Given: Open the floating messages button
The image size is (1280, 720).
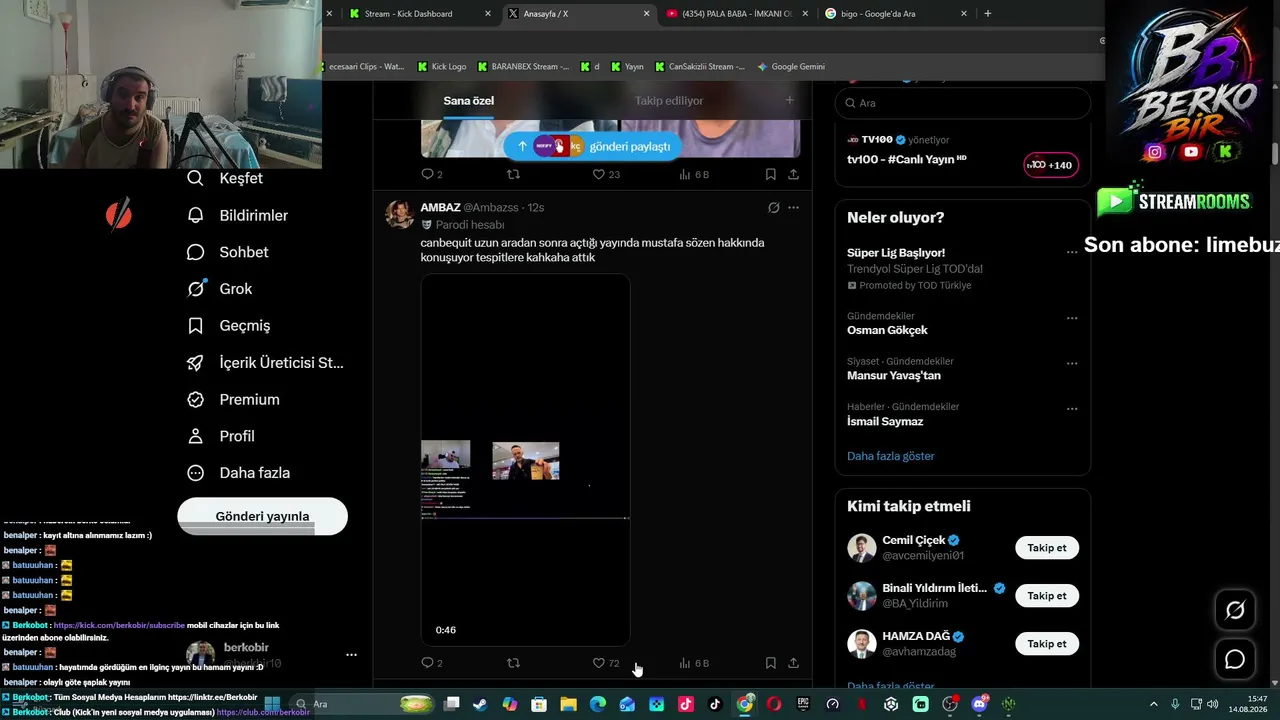Looking at the screenshot, I should point(1235,659).
